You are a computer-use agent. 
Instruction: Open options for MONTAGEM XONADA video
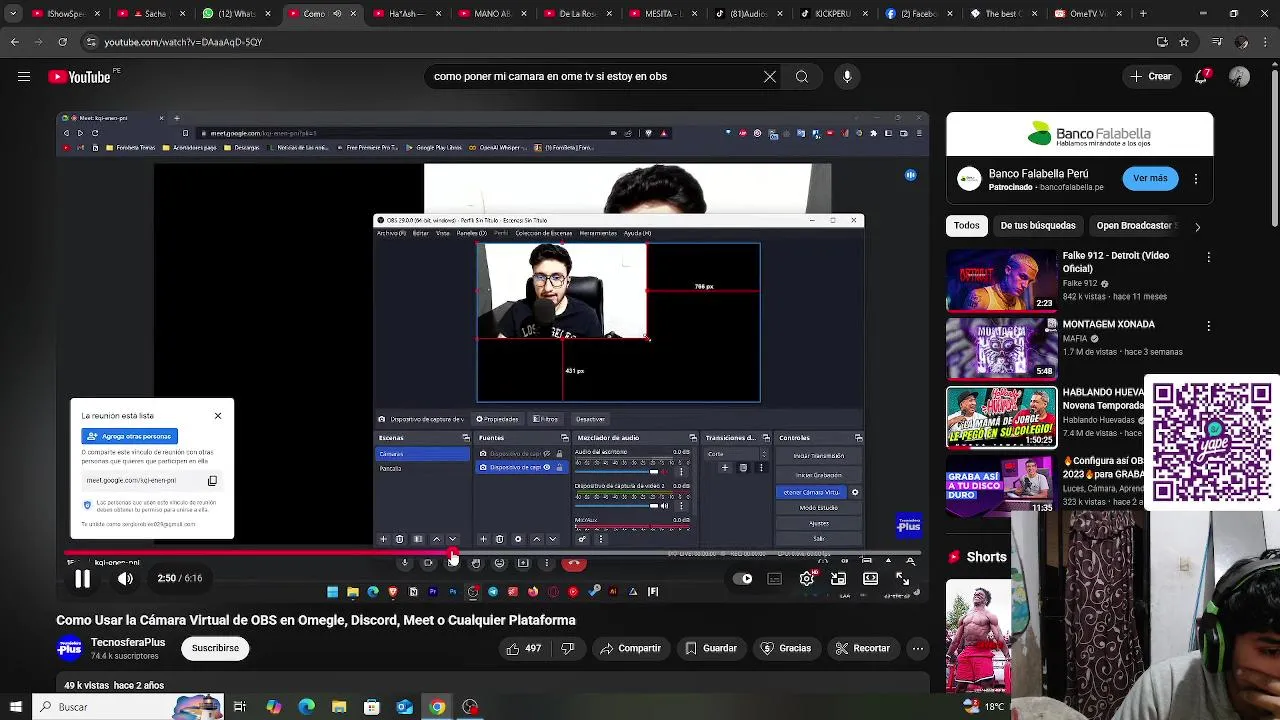pos(1208,326)
